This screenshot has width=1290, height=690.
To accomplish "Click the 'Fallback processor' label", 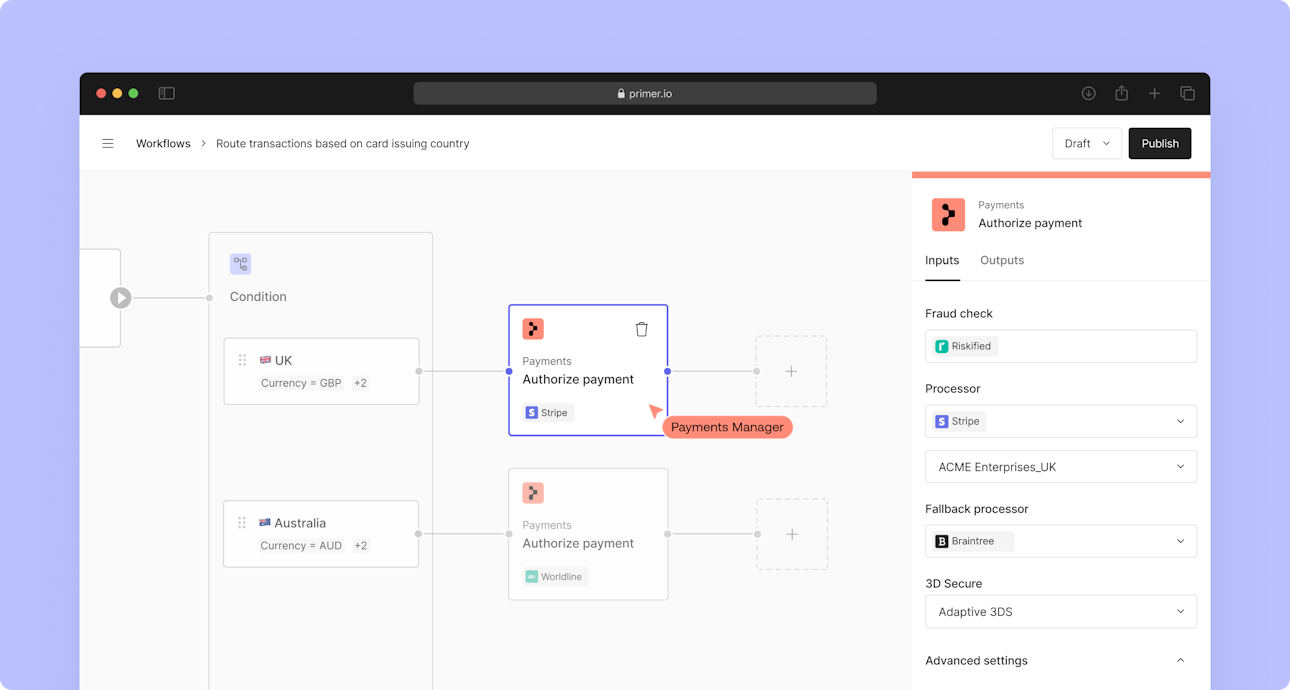I will (977, 509).
